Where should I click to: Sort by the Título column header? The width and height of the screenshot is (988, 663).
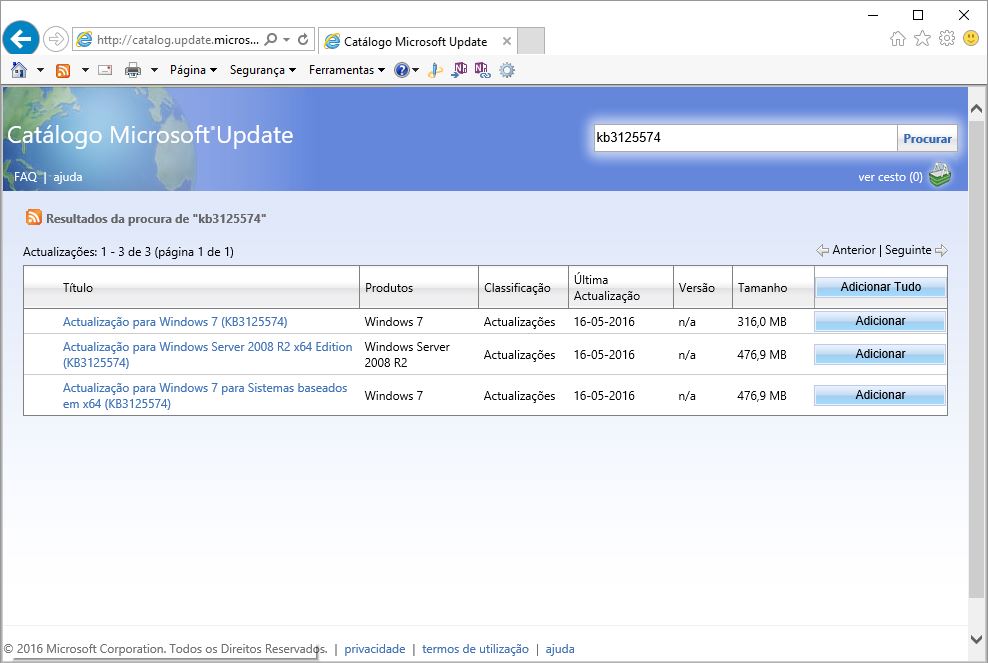coord(78,287)
